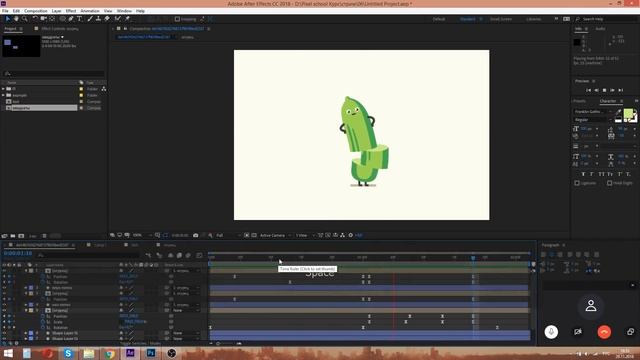Image resolution: width=640 pixels, height=360 pixels.
Task: Switch to the Character panel tab
Action: pos(608,101)
